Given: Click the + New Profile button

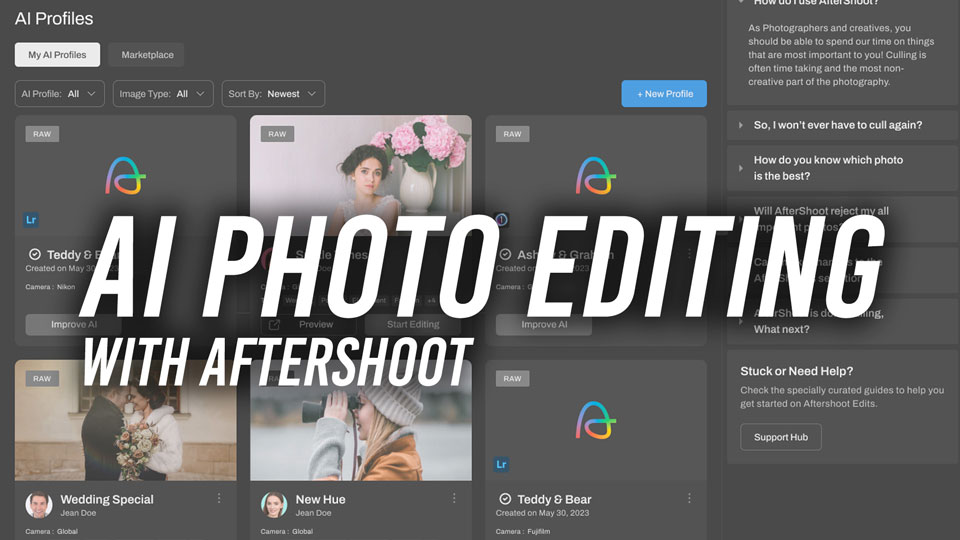Looking at the screenshot, I should pos(664,94).
